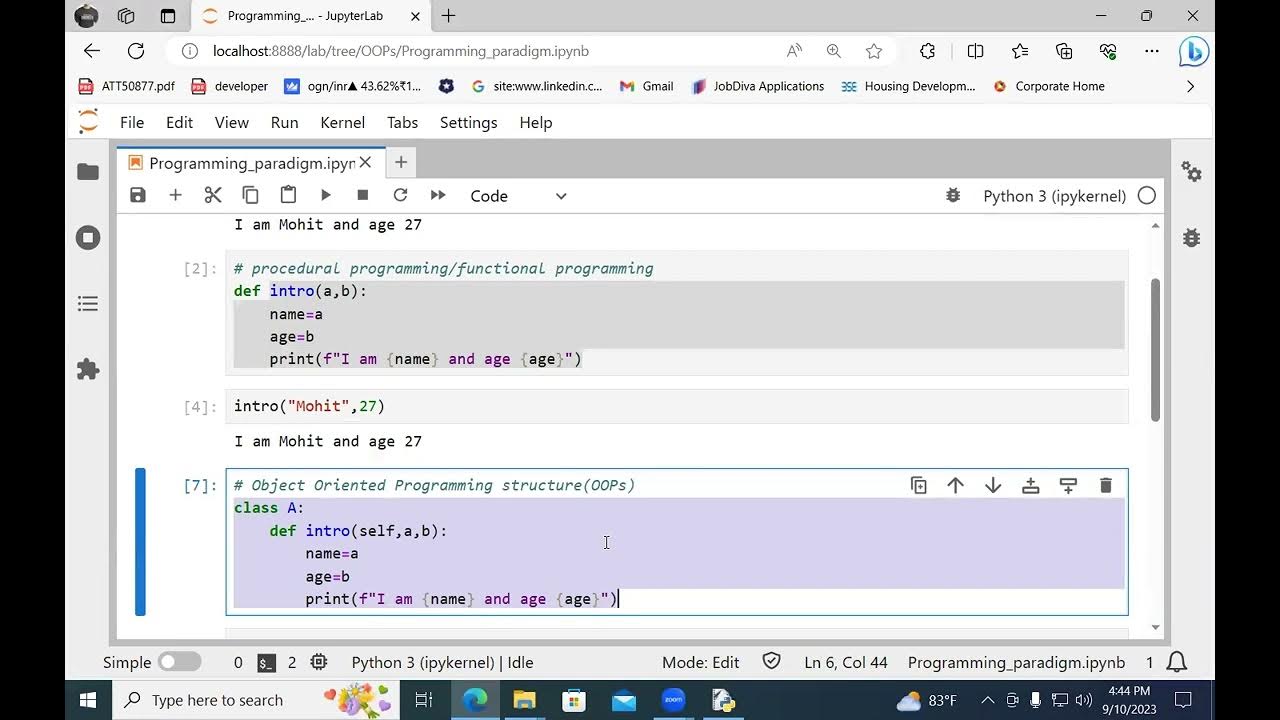
Task: Click the JupyterLab logo icon
Action: (x=88, y=121)
